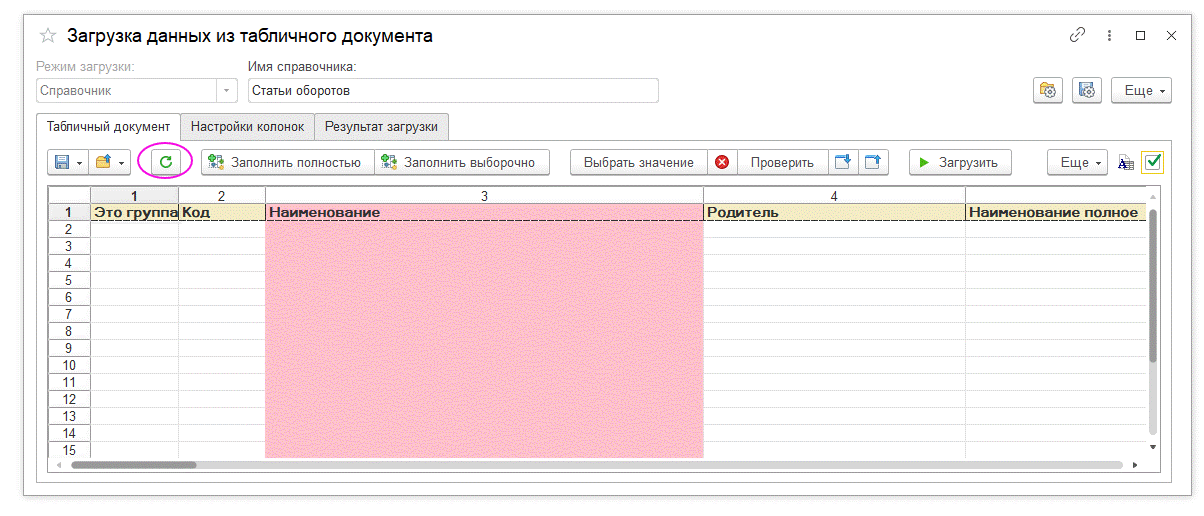Click the open folder icon in toolbar

tap(102, 162)
